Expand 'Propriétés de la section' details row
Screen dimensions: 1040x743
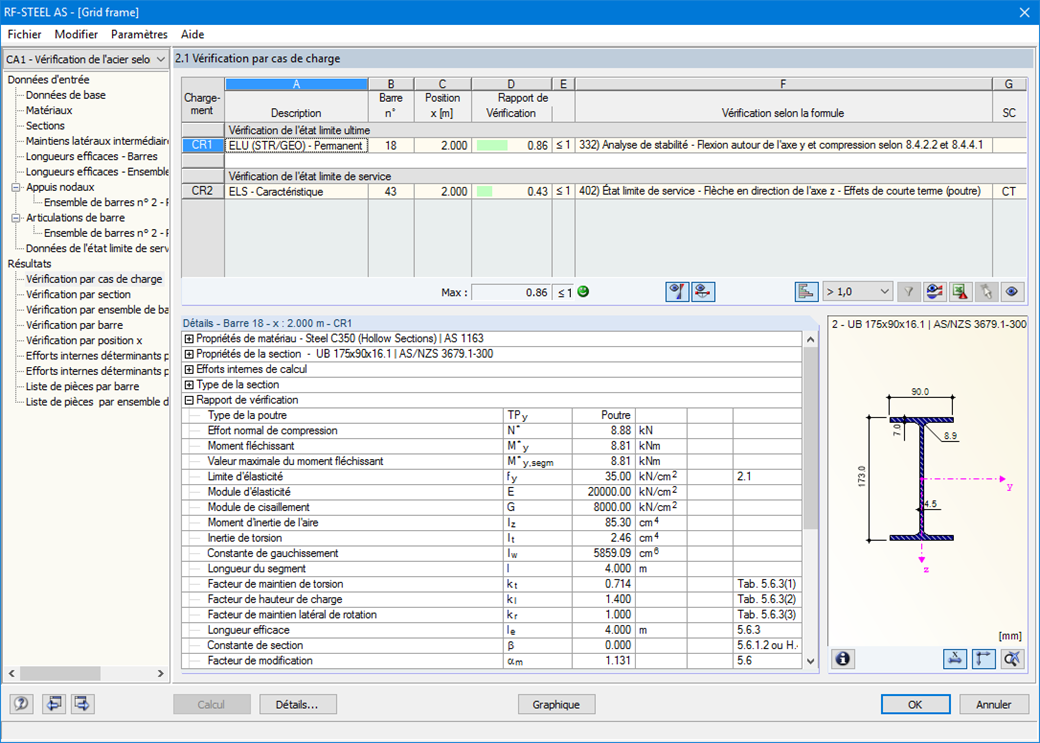189,354
